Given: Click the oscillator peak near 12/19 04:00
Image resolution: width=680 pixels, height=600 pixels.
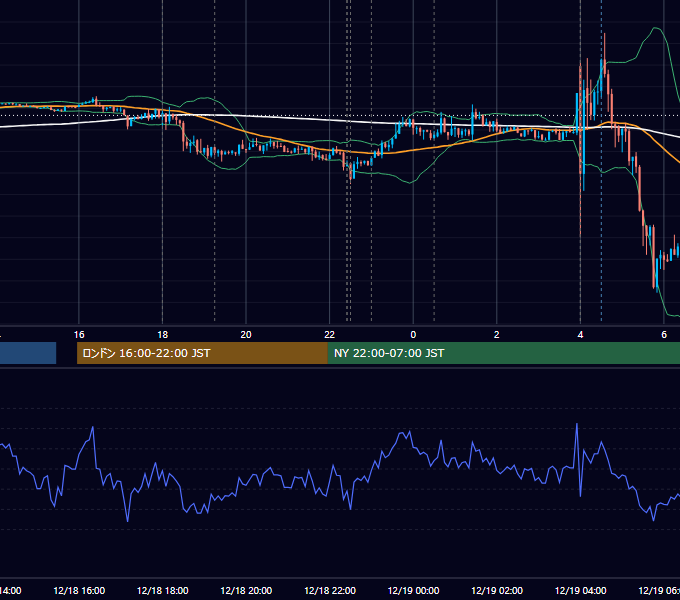Looking at the screenshot, I should (577, 425).
